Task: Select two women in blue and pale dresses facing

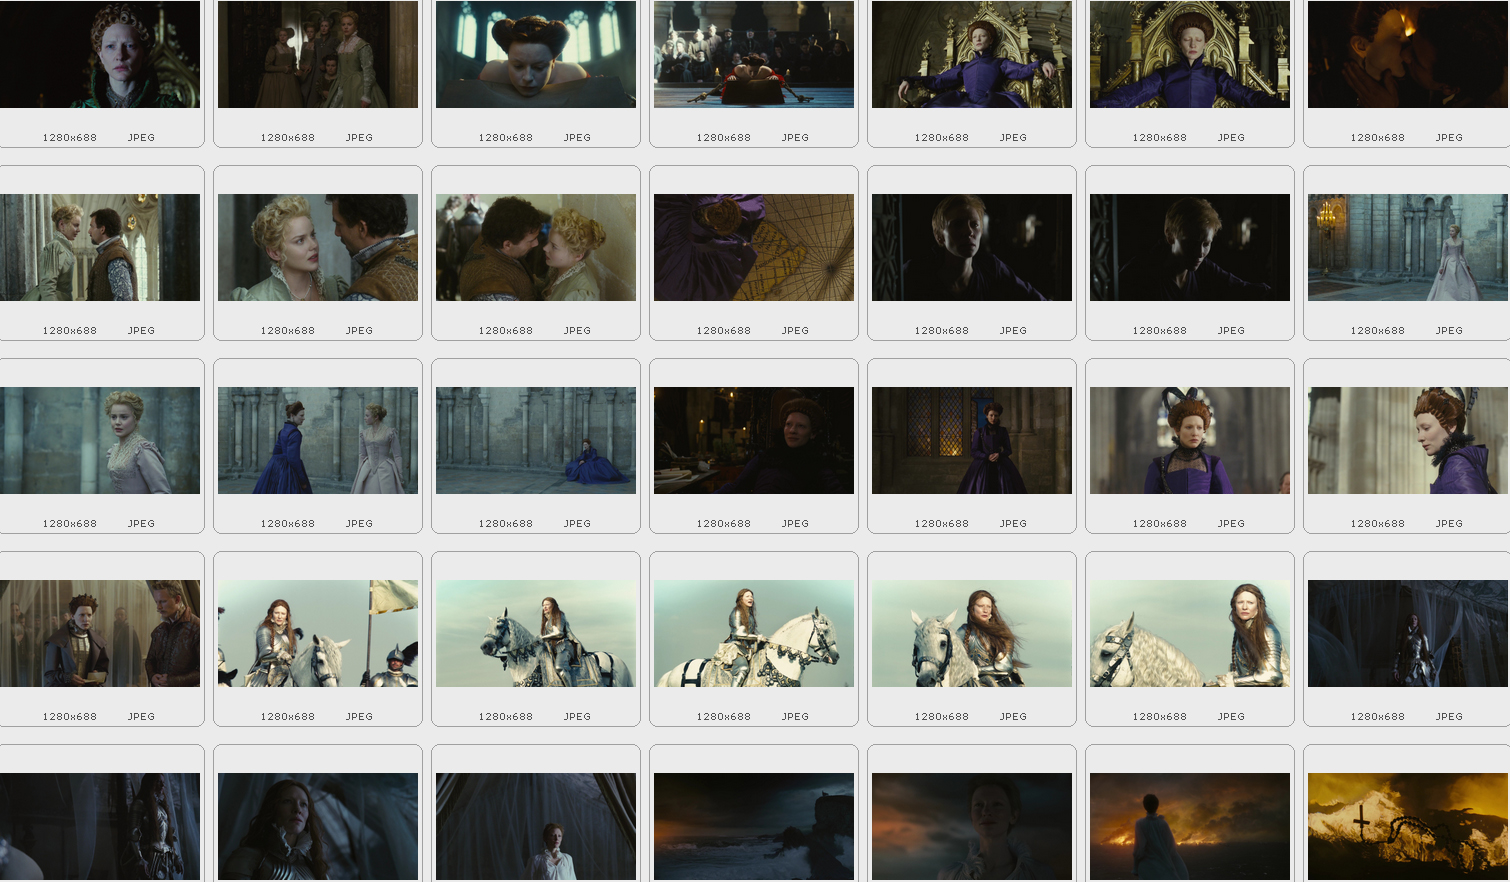Action: (x=318, y=440)
